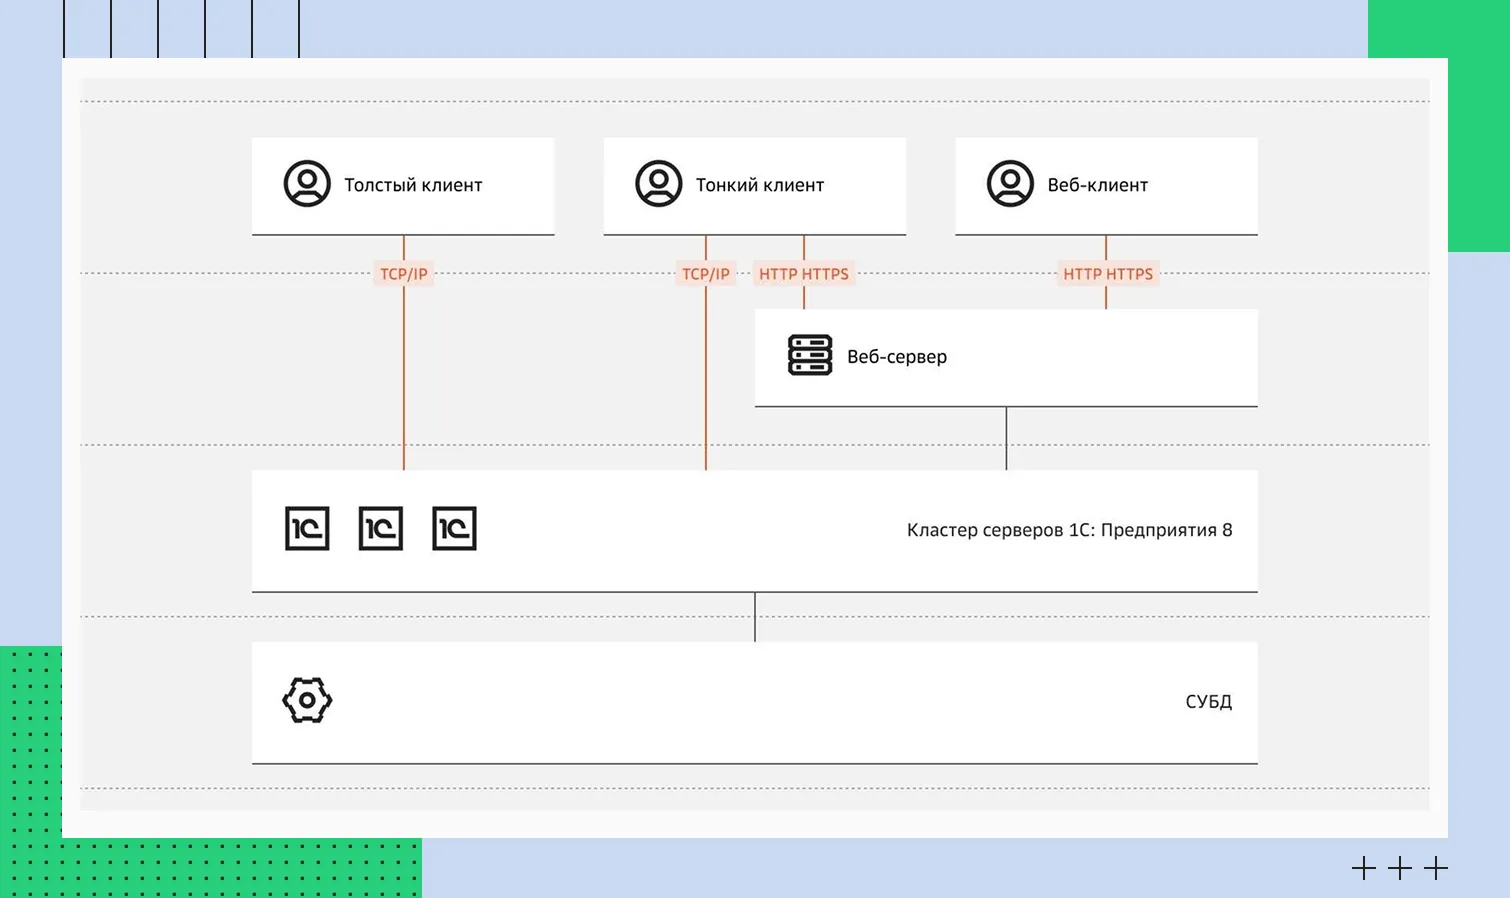Click the first 1C logo in the cluster
The image size is (1510, 898).
307,528
